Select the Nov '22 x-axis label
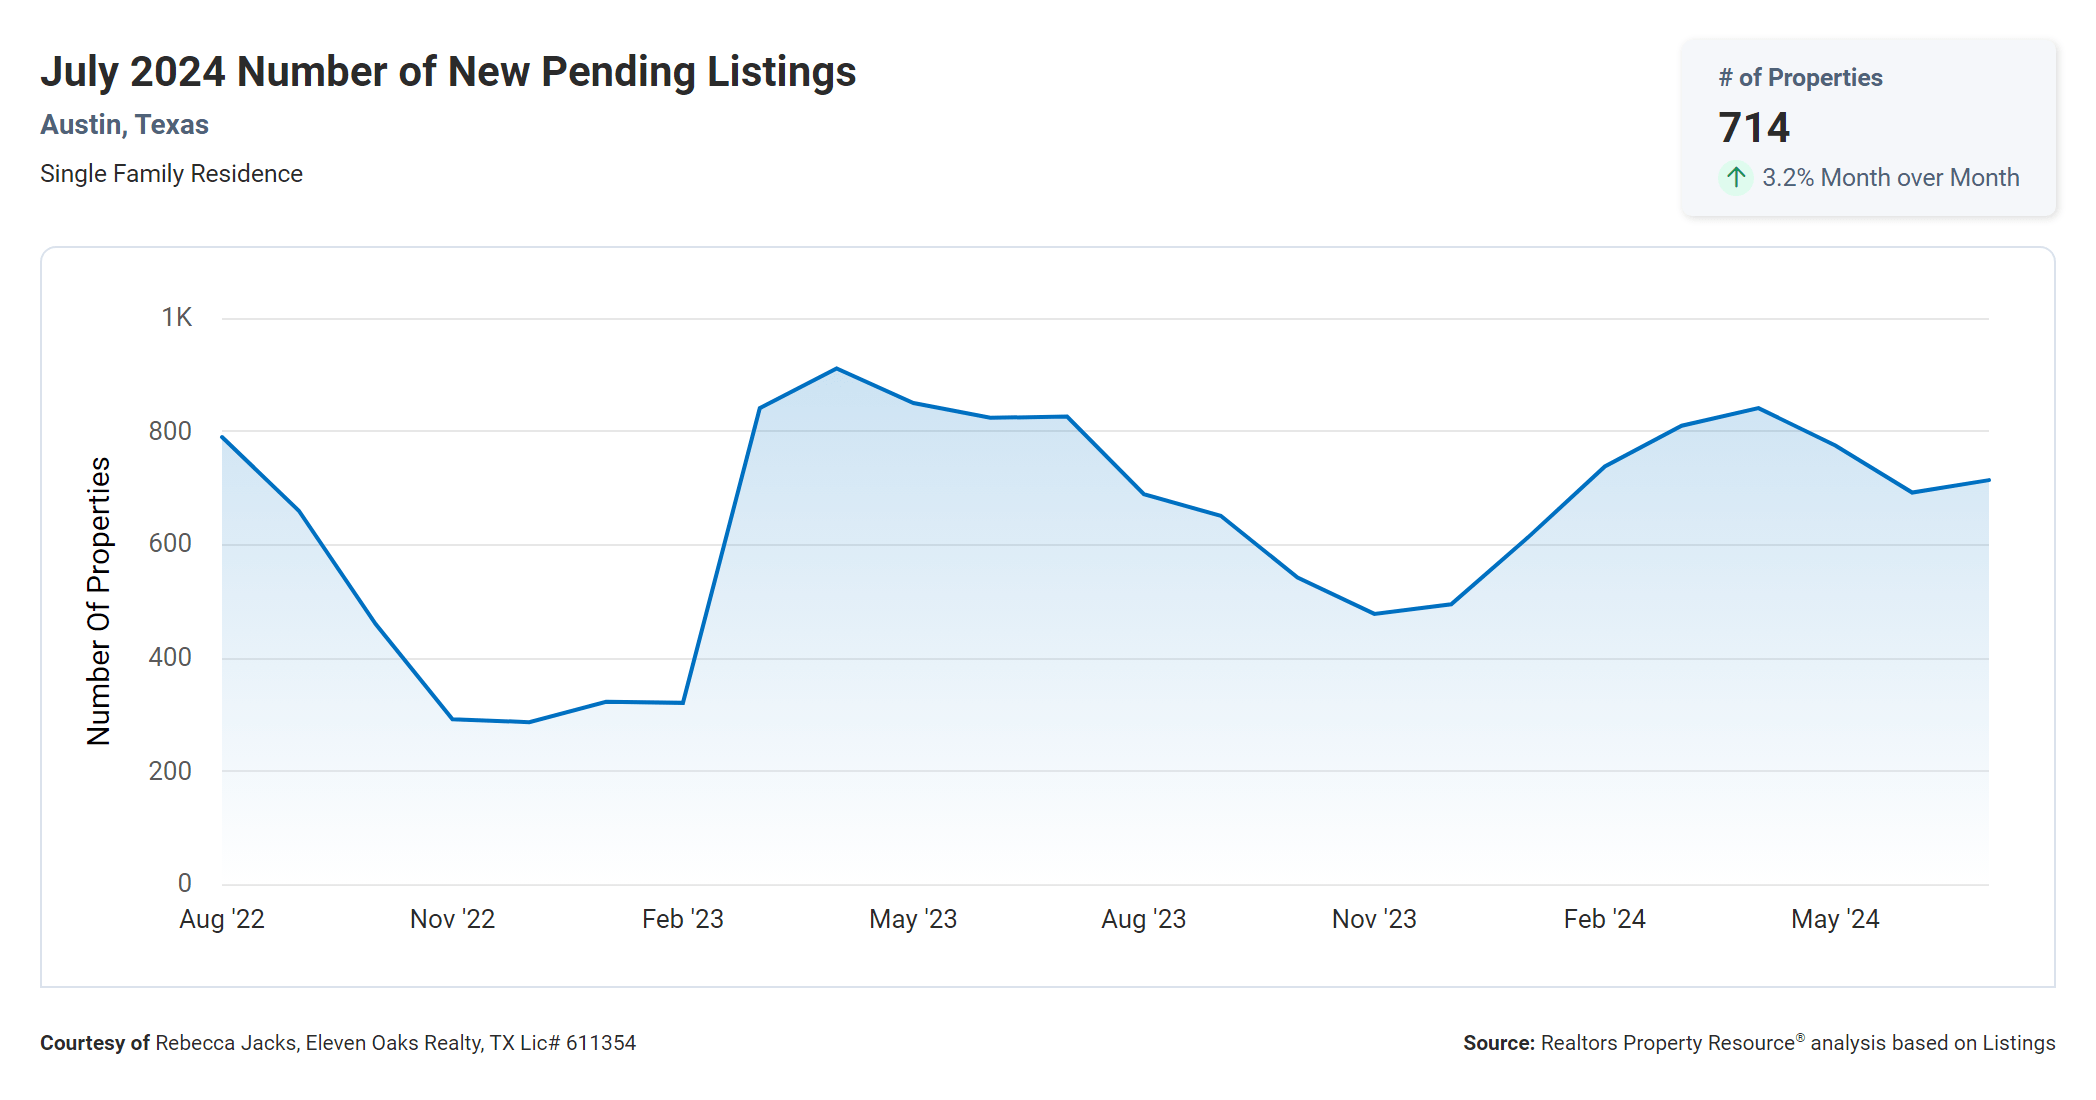 click(x=452, y=919)
